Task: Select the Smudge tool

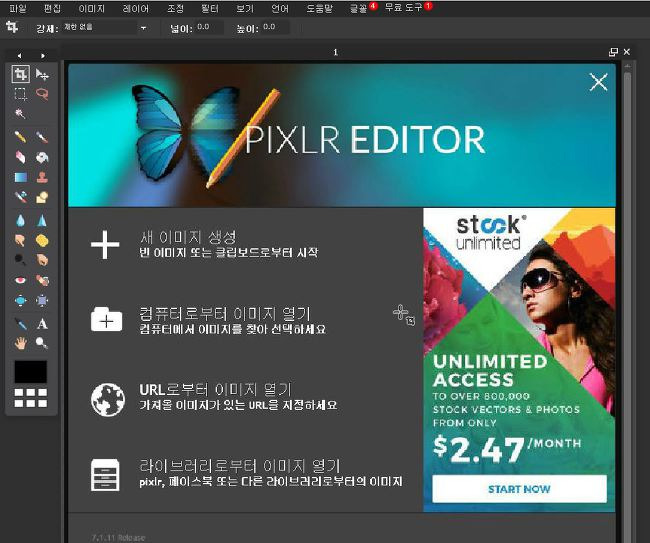Action: point(20,240)
